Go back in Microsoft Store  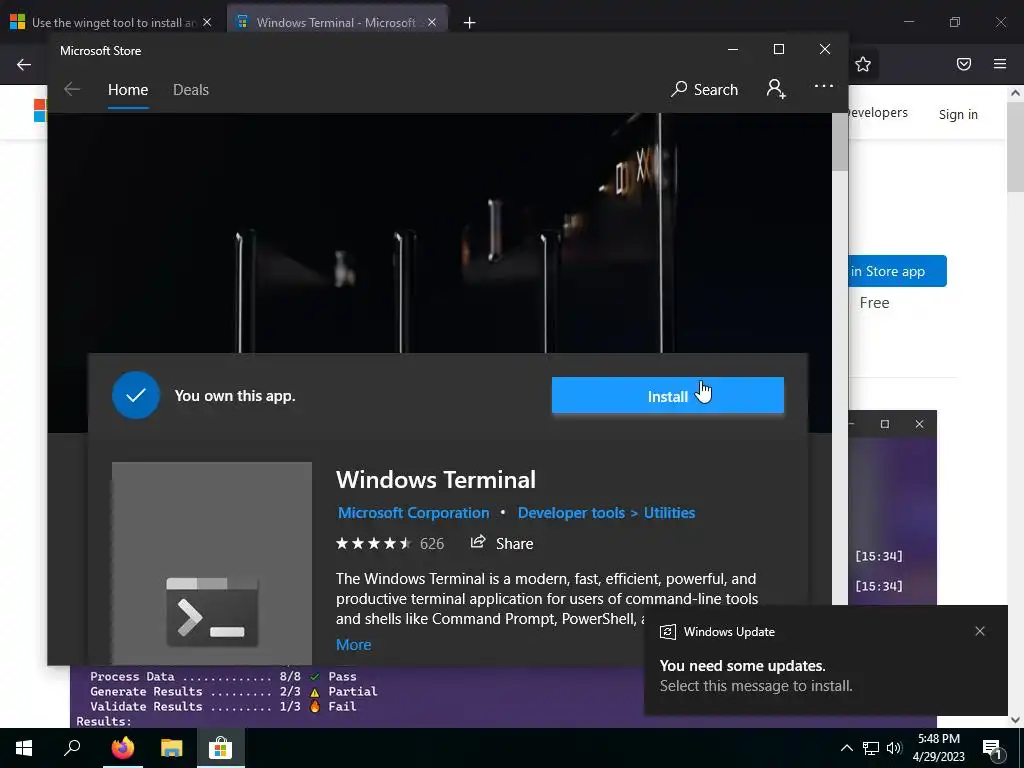coord(72,89)
